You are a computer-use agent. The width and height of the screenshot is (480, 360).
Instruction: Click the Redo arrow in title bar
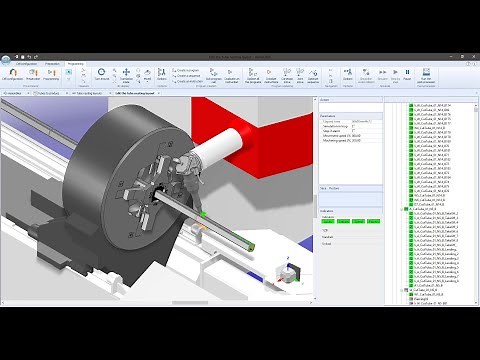pos(36,57)
